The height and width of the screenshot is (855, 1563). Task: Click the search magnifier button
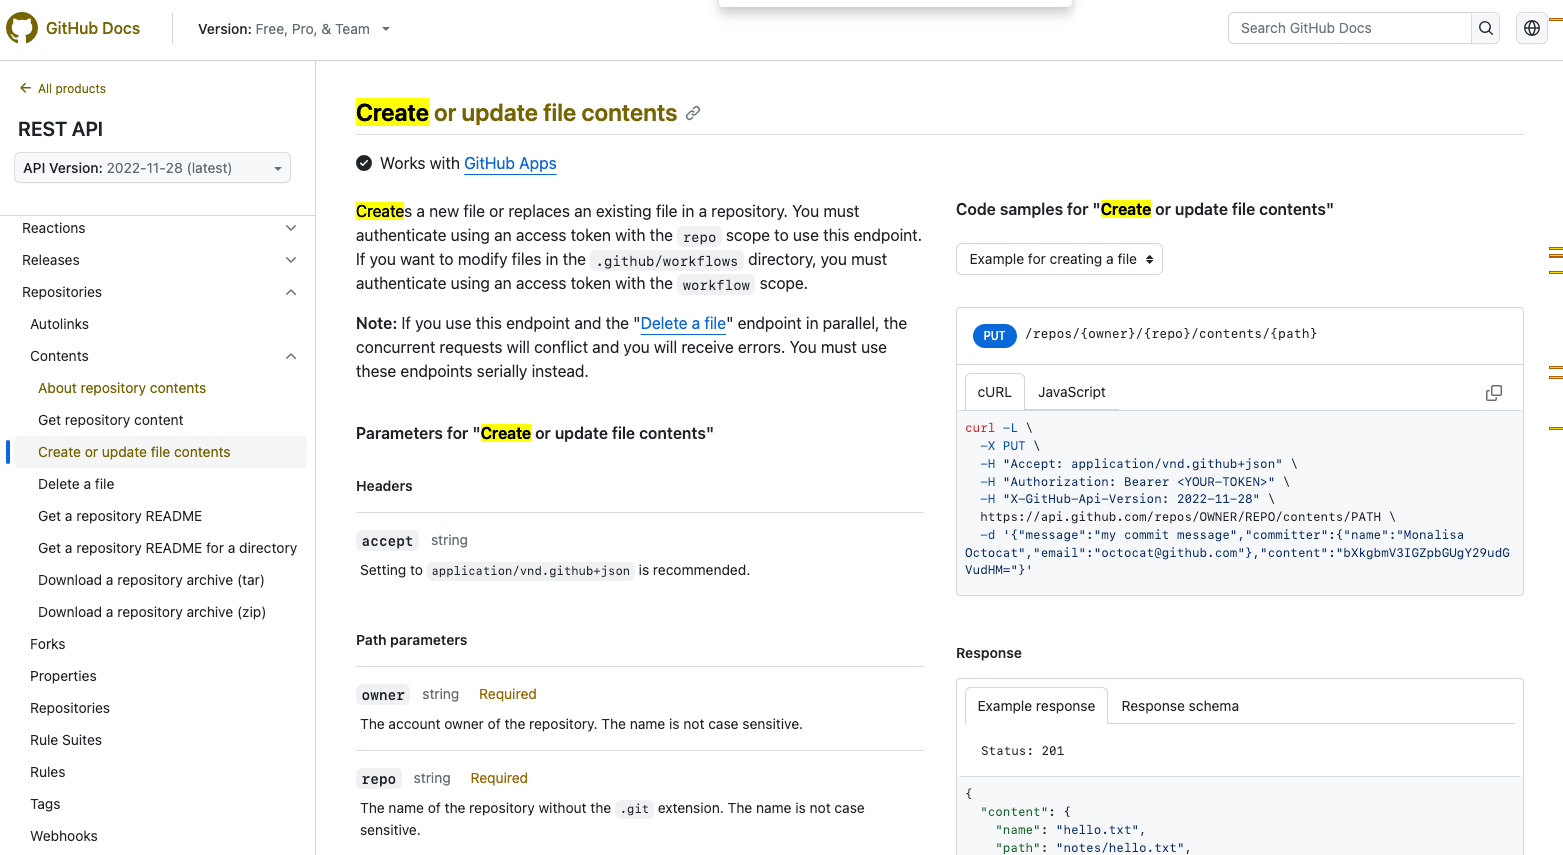[1486, 28]
